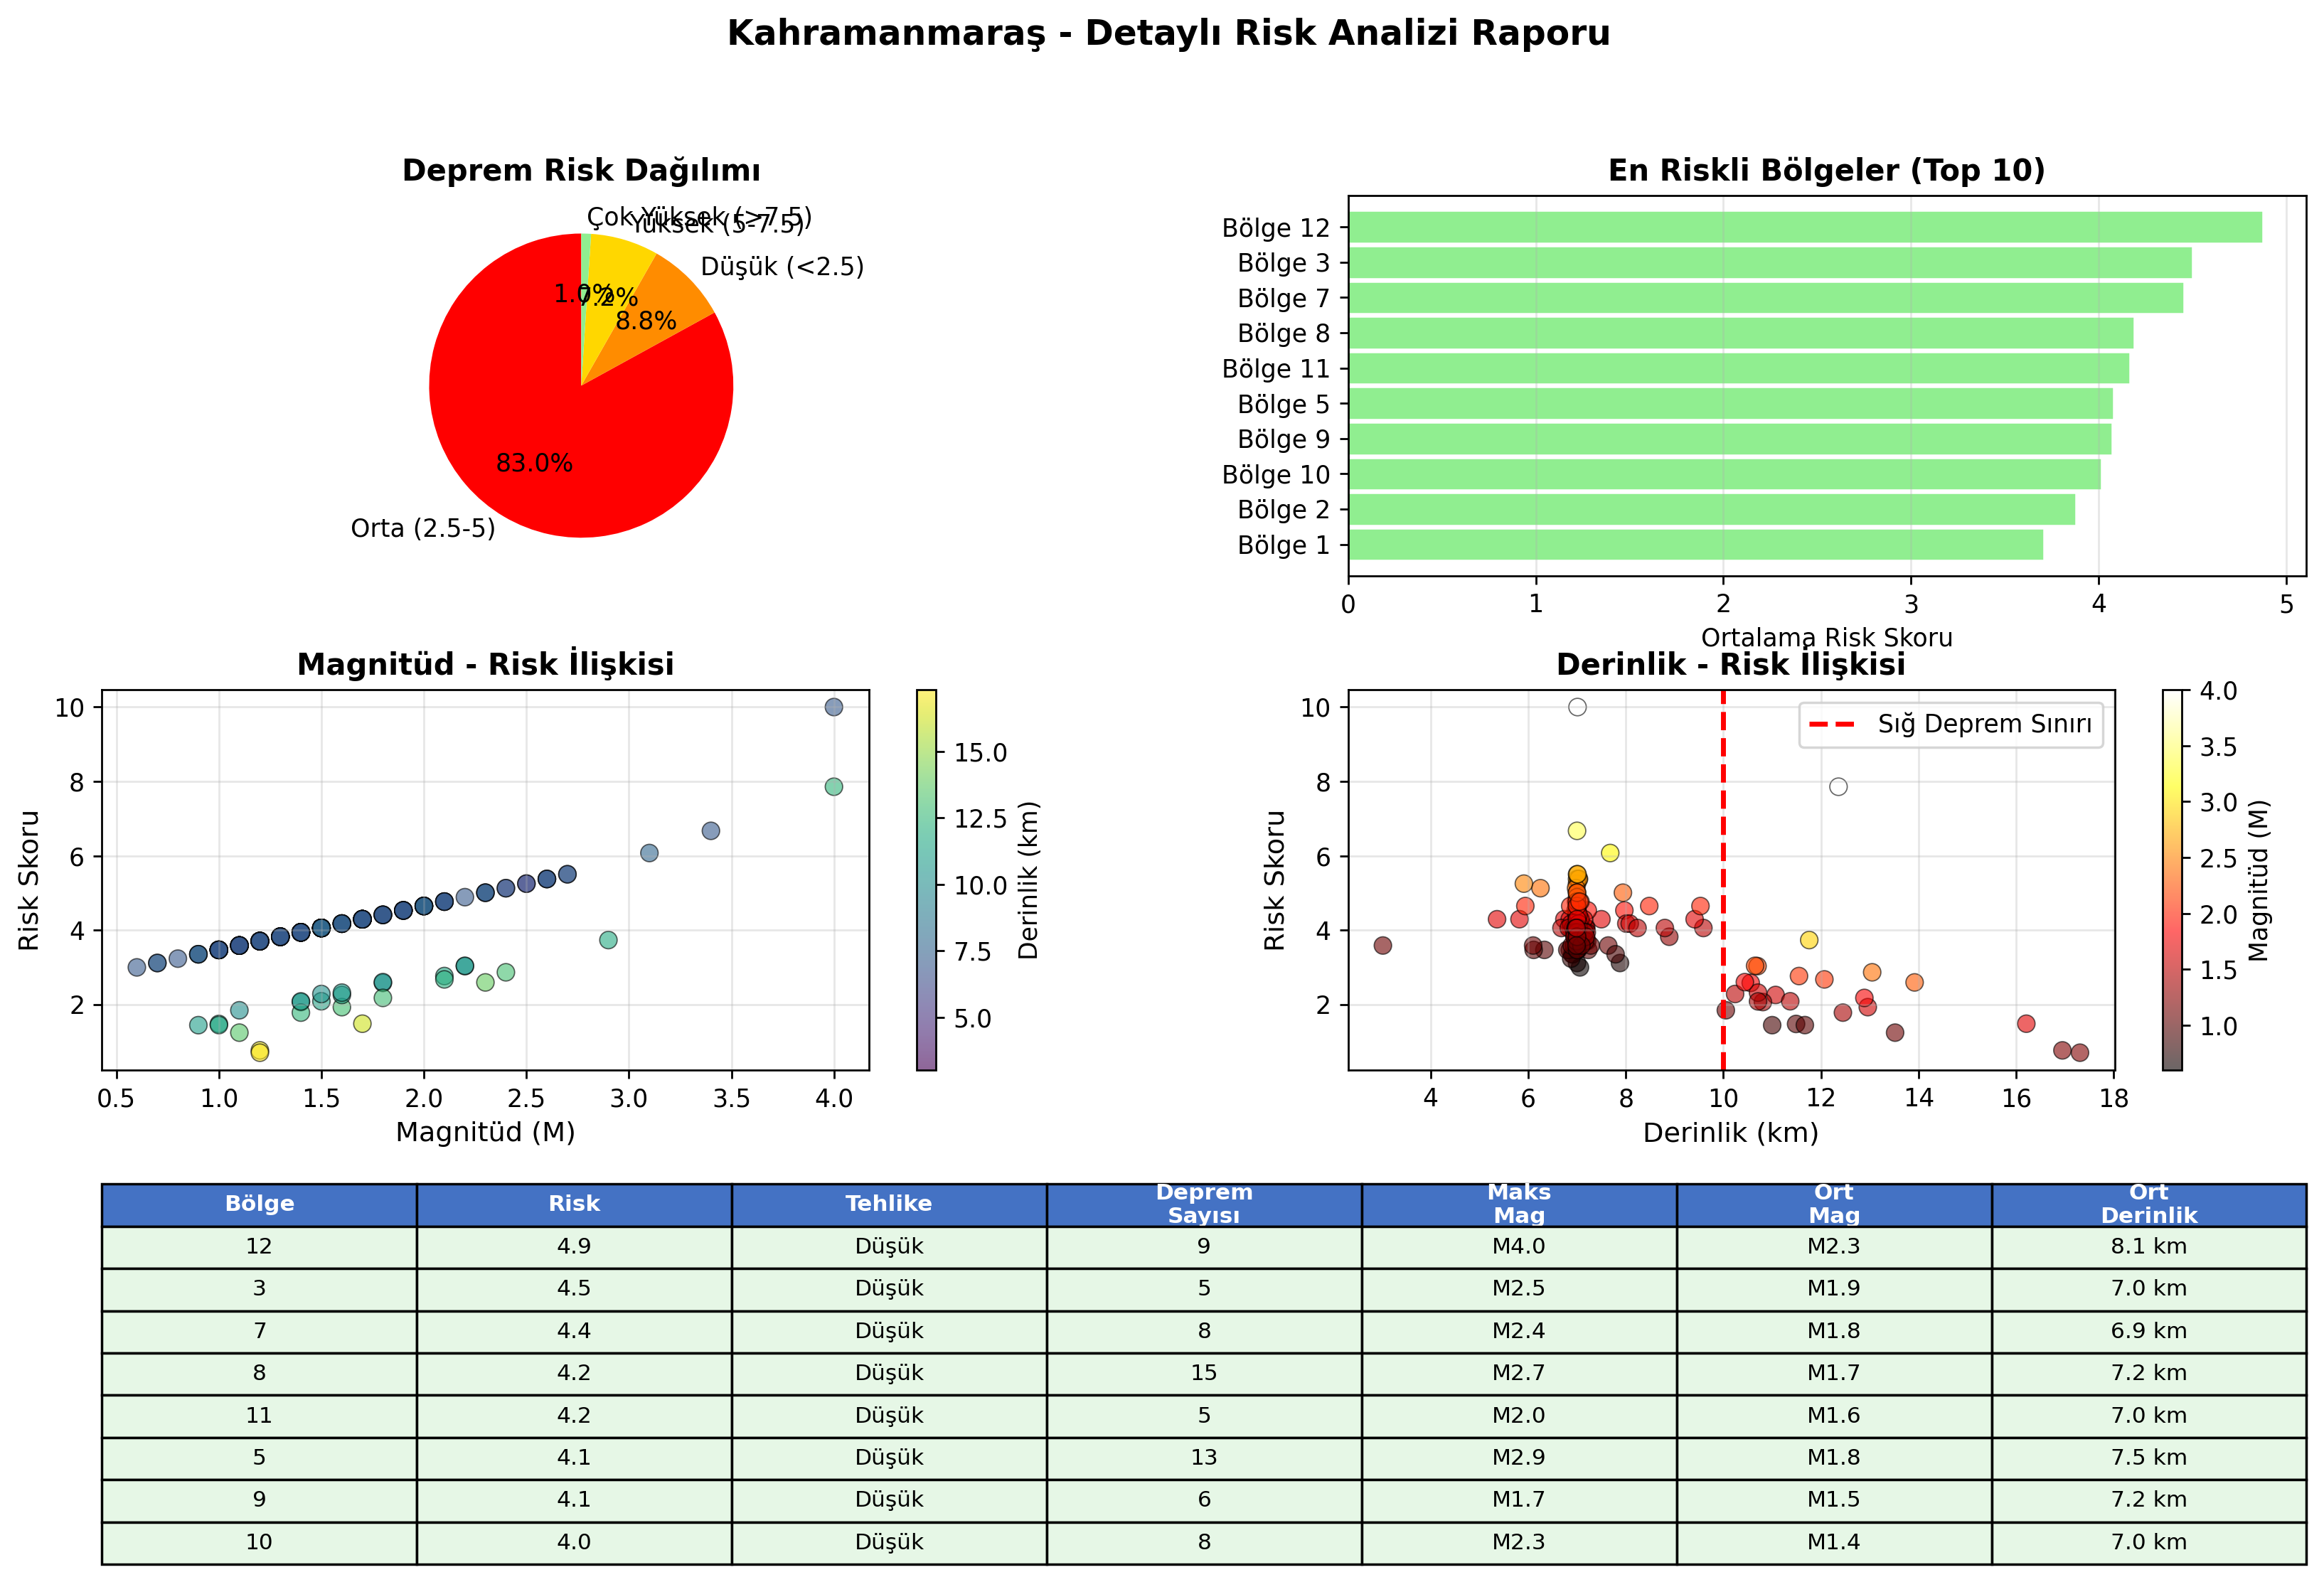
Task: Select the M4.0 cell in the table
Action: click(1519, 1247)
